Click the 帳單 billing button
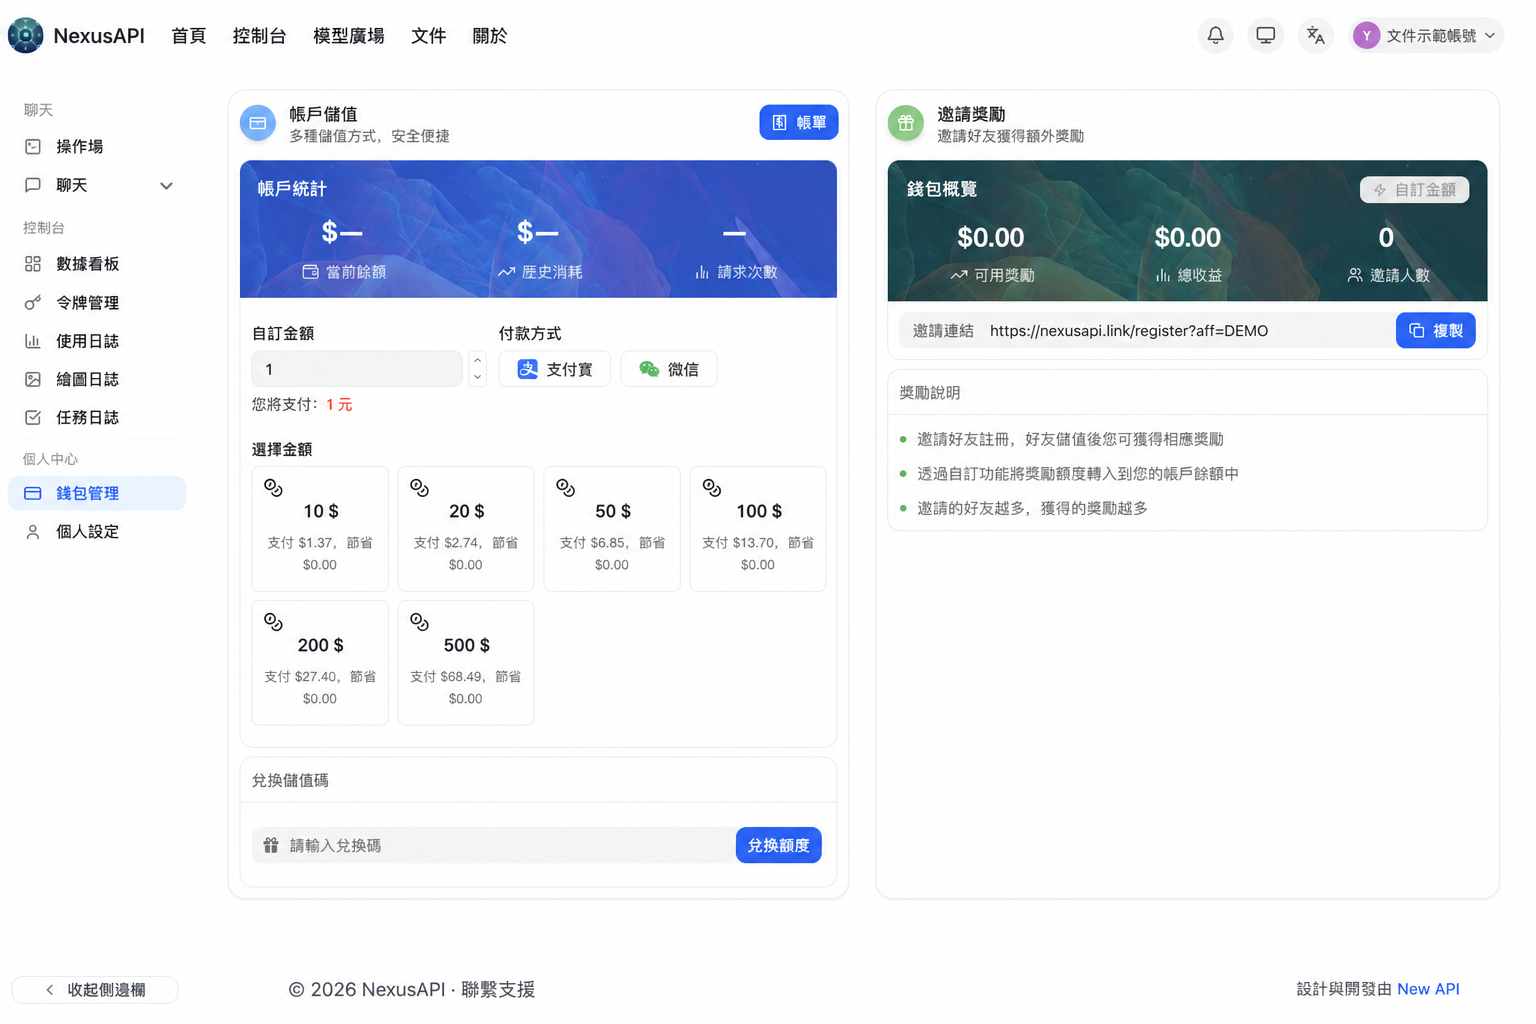This screenshot has width=1536, height=1024. 798,122
